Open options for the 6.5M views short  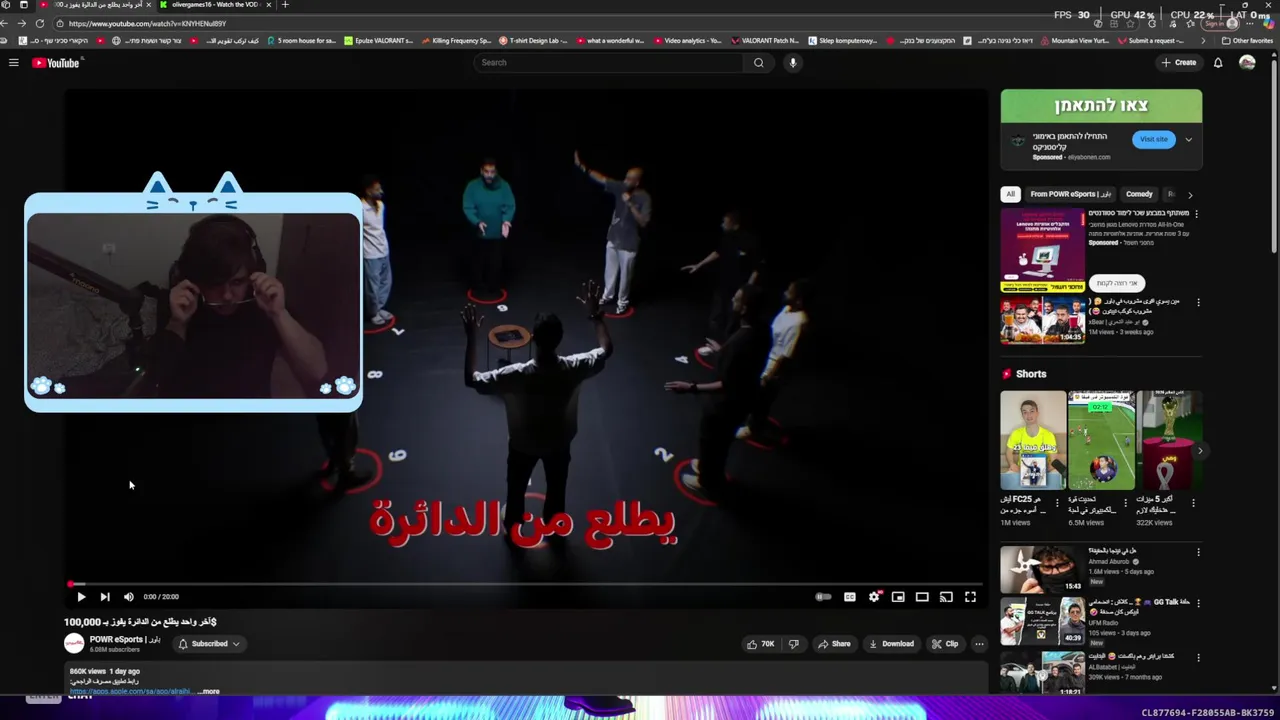pyautogui.click(x=1126, y=502)
